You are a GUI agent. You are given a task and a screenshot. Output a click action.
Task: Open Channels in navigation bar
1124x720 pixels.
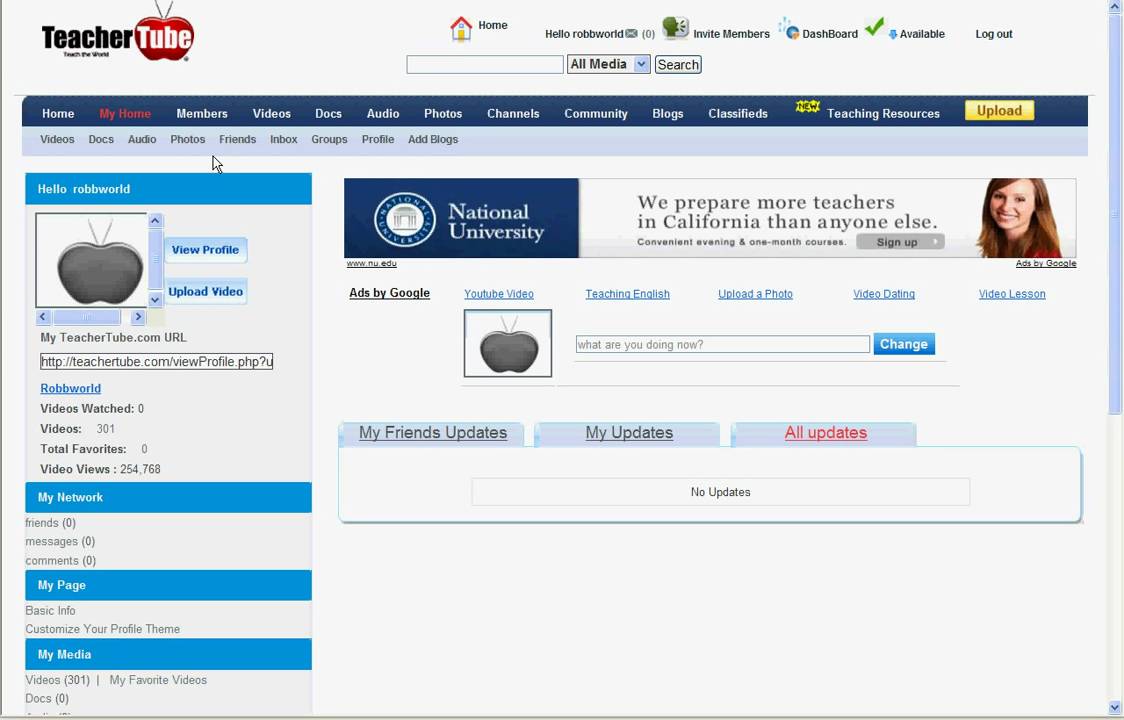point(513,113)
